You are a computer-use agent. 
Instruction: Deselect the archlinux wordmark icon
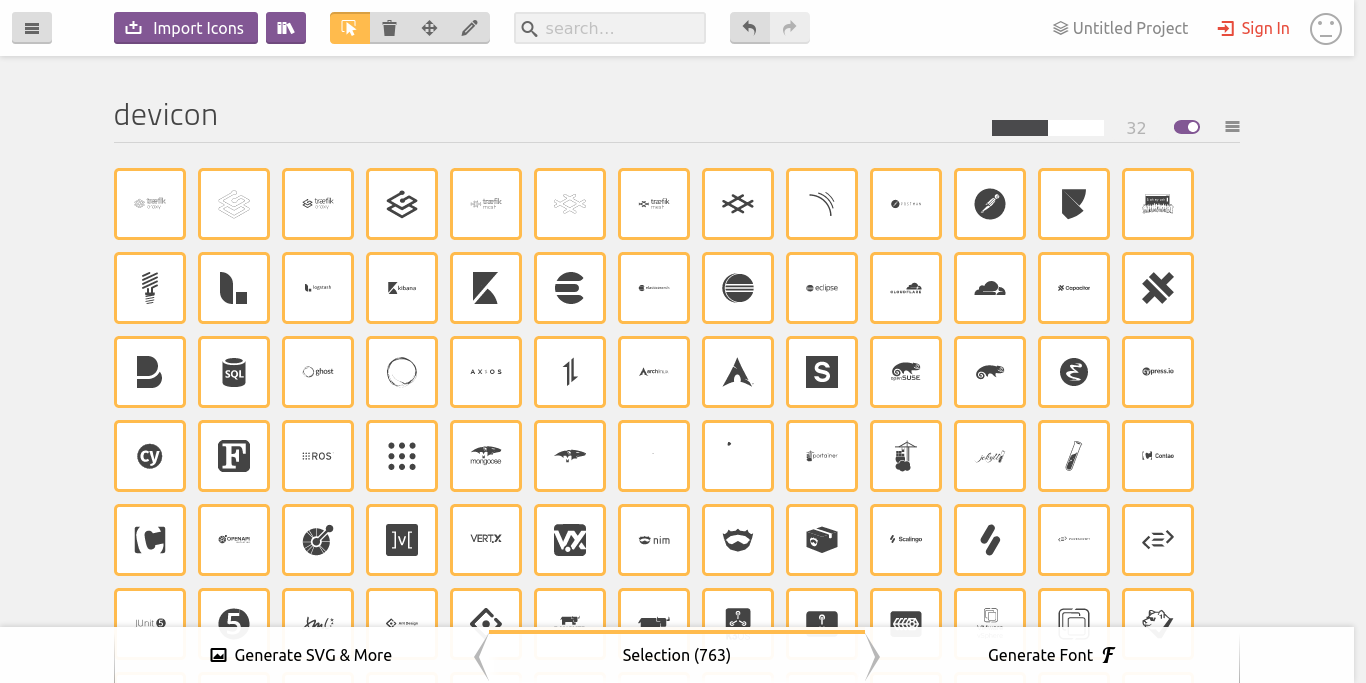(x=654, y=372)
